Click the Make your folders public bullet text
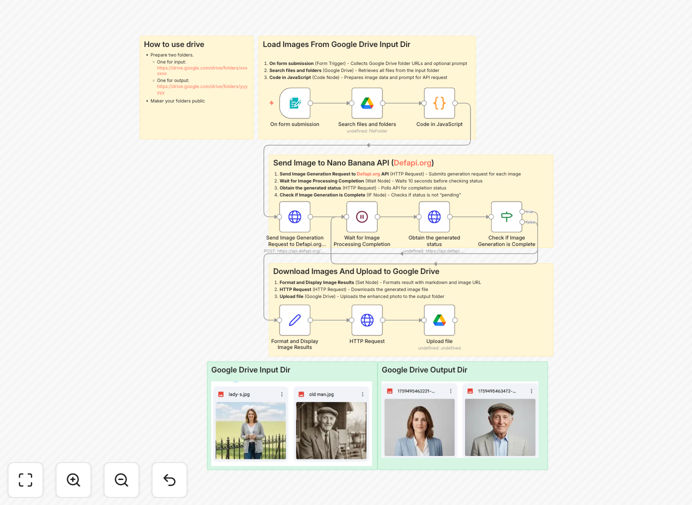692x505 pixels. click(177, 101)
